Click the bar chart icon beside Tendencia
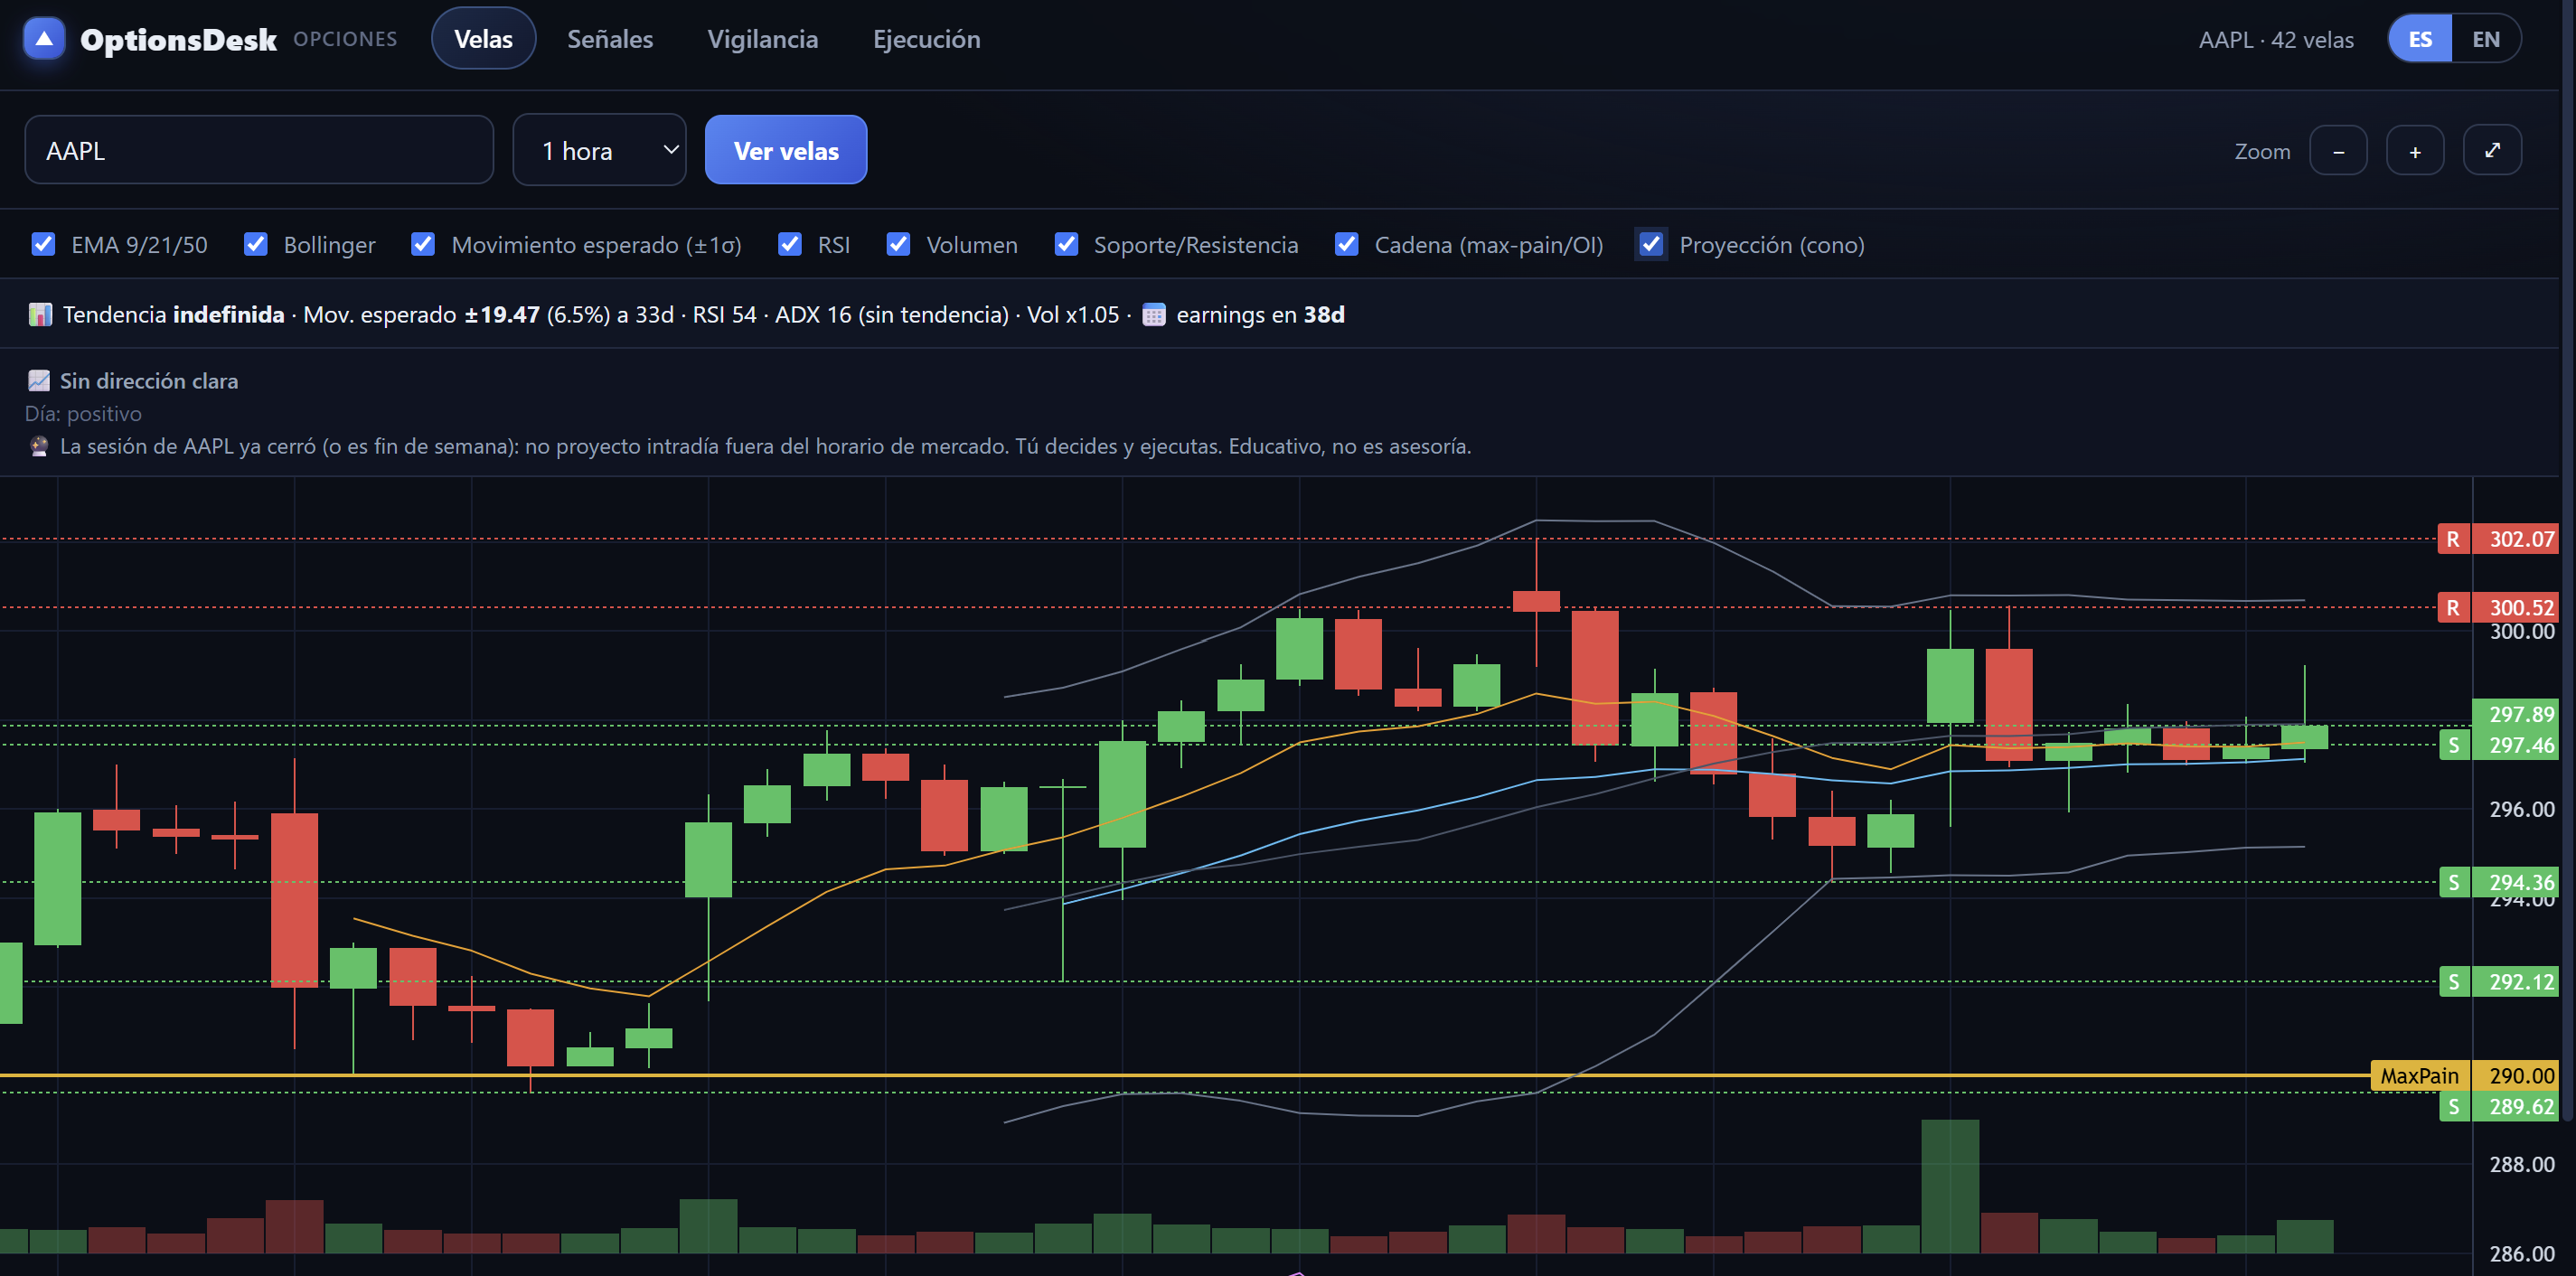This screenshot has height=1276, width=2576. click(40, 315)
